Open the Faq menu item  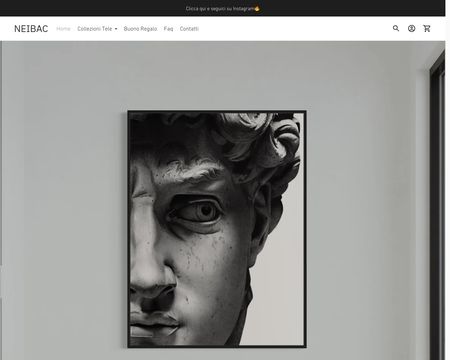click(x=168, y=29)
